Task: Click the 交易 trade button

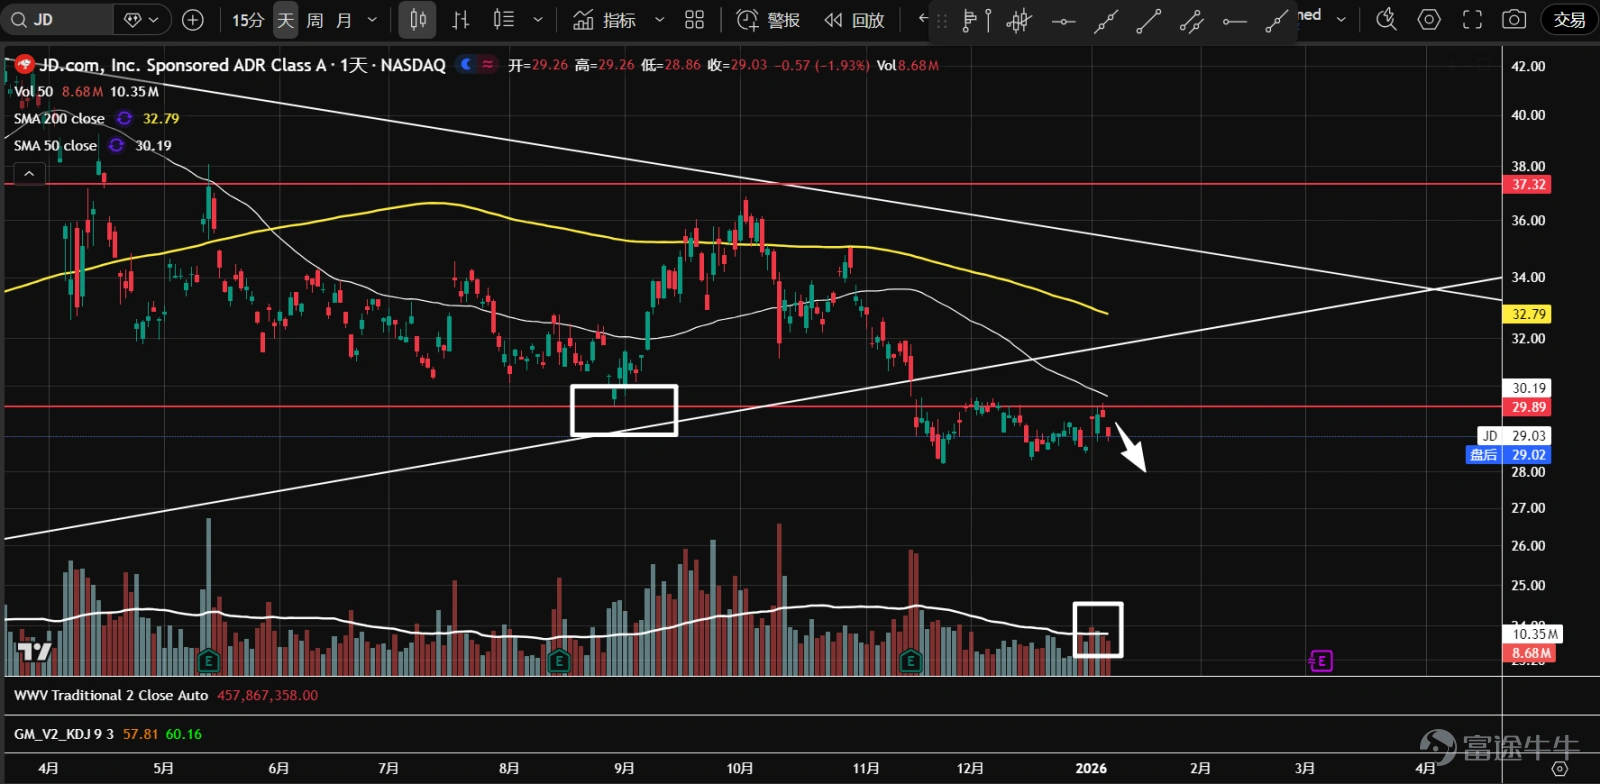Action: click(1569, 20)
